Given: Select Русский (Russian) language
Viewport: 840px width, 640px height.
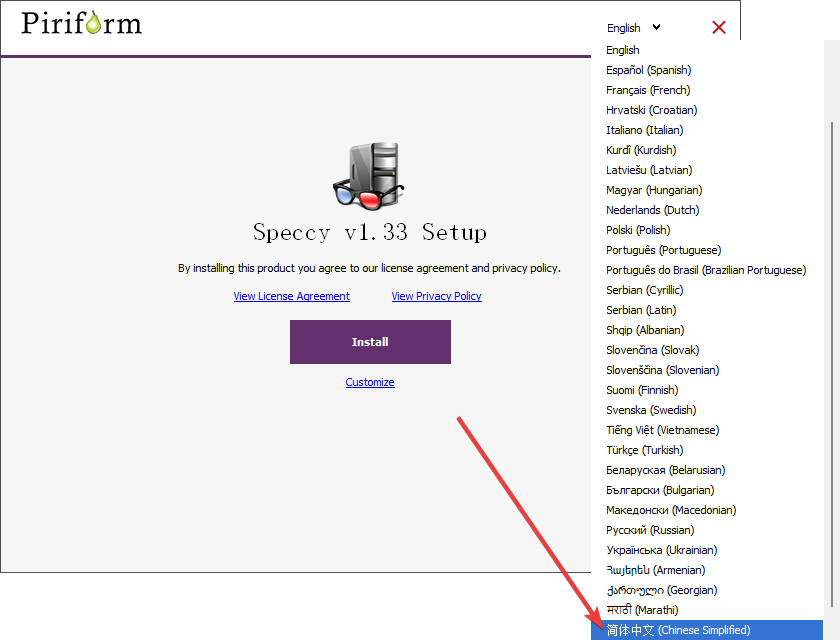Looking at the screenshot, I should tap(707, 530).
